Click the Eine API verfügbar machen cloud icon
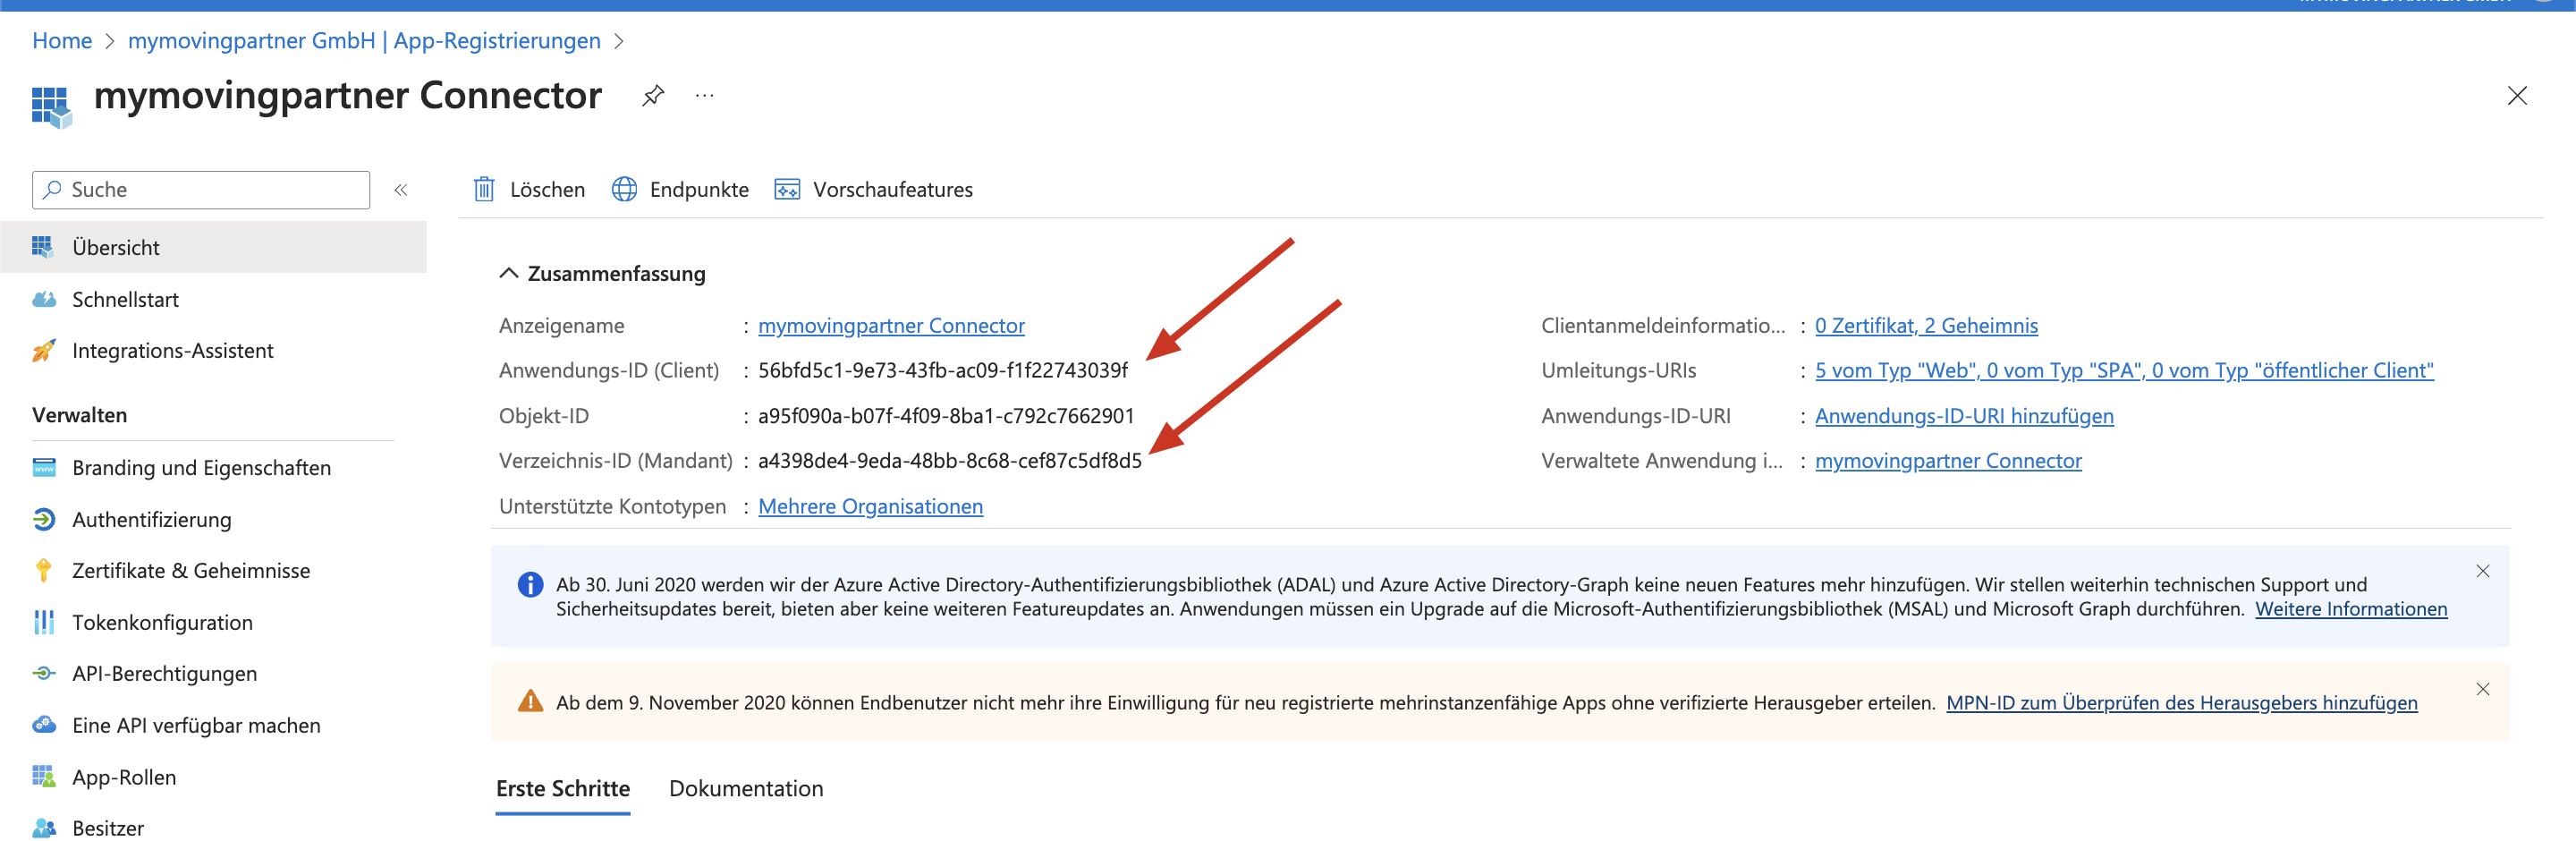 [x=44, y=725]
